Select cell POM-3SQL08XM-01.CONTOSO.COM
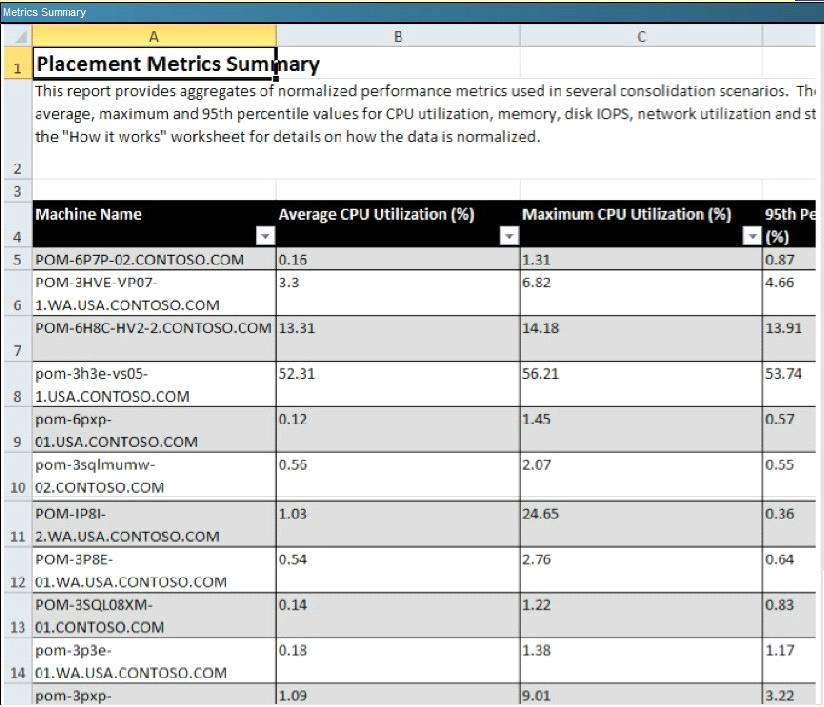Viewport: 824px width, 707px height. 154,616
